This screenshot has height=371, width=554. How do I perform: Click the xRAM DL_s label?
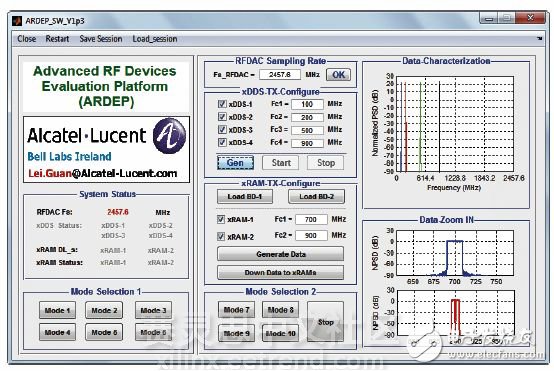[57, 249]
